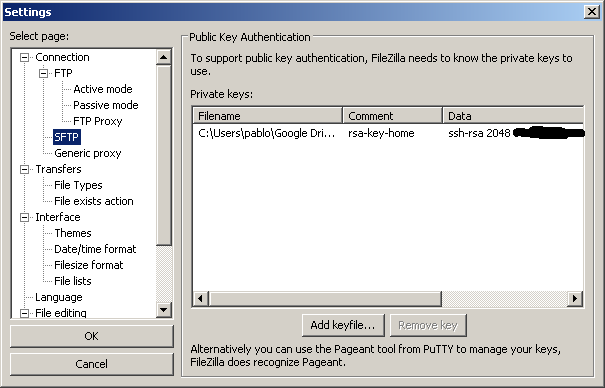The height and width of the screenshot is (388, 605).
Task: Open the FTP settings page
Action: tap(63, 73)
